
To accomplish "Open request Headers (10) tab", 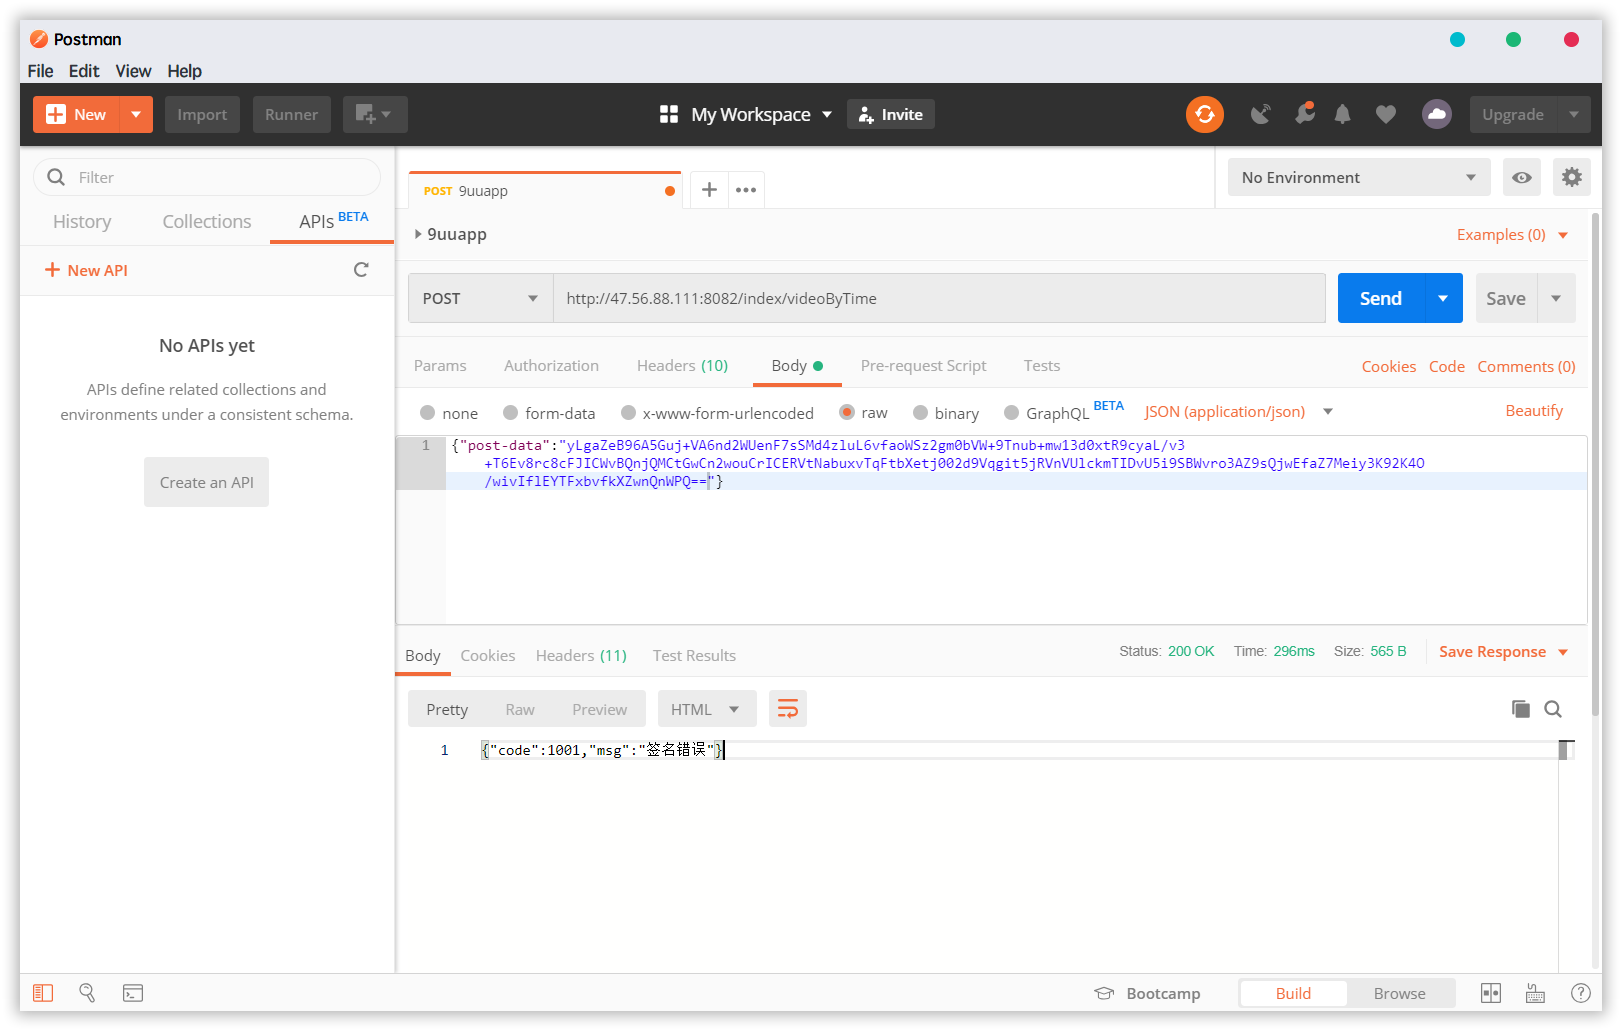I will pyautogui.click(x=683, y=366).
